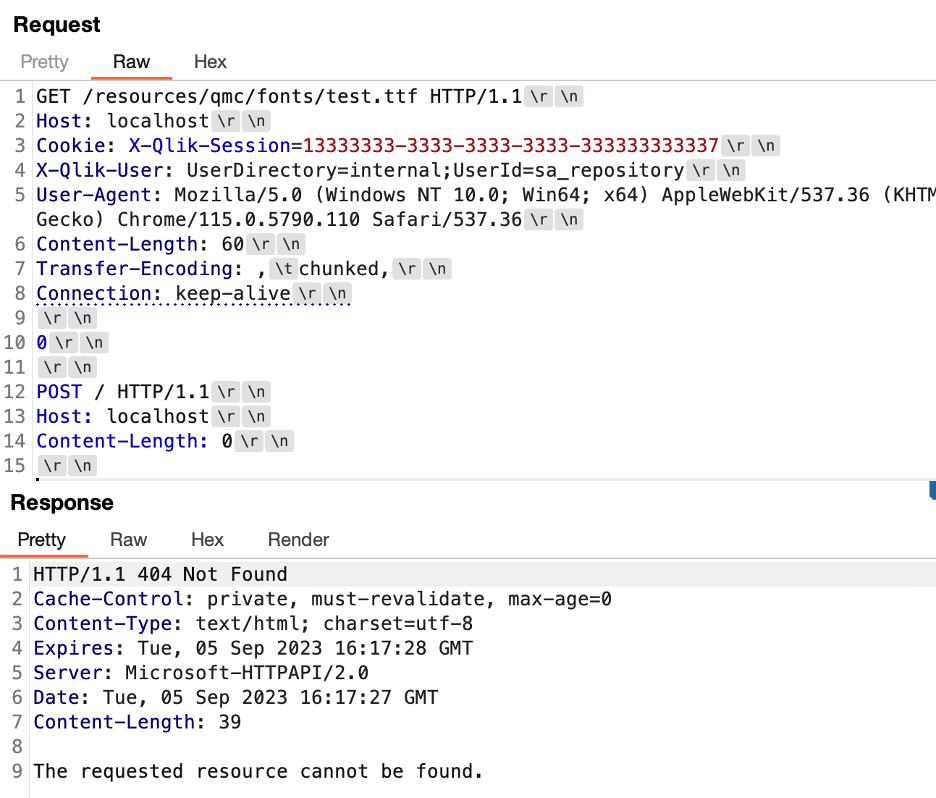Click the blue marker at the right edge
Image resolution: width=936 pixels, height=798 pixels.
932,491
